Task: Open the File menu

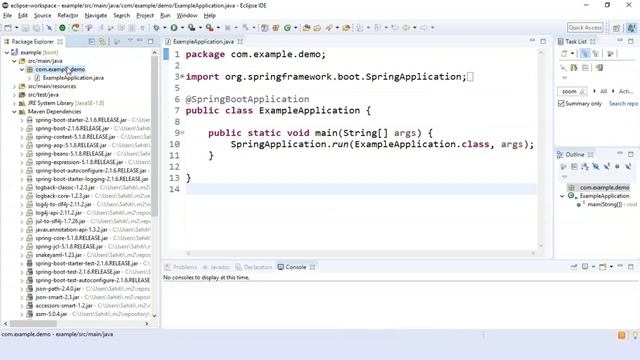Action: tap(7, 16)
